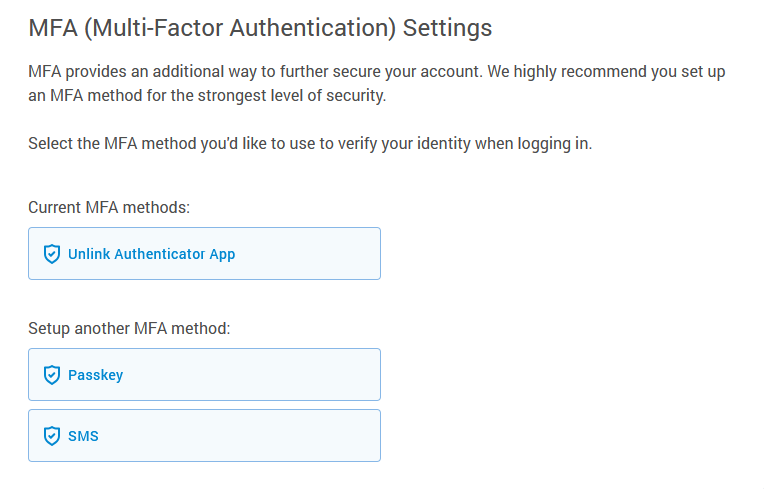This screenshot has height=489, width=764.
Task: Click the 'Setup another MFA method:' label
Action: tap(129, 328)
